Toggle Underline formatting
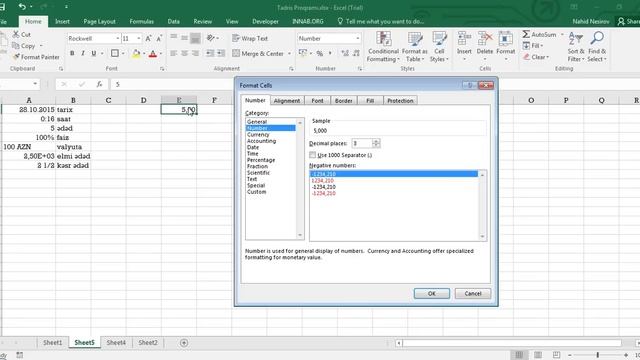This screenshot has height=360, width=640. 93,53
